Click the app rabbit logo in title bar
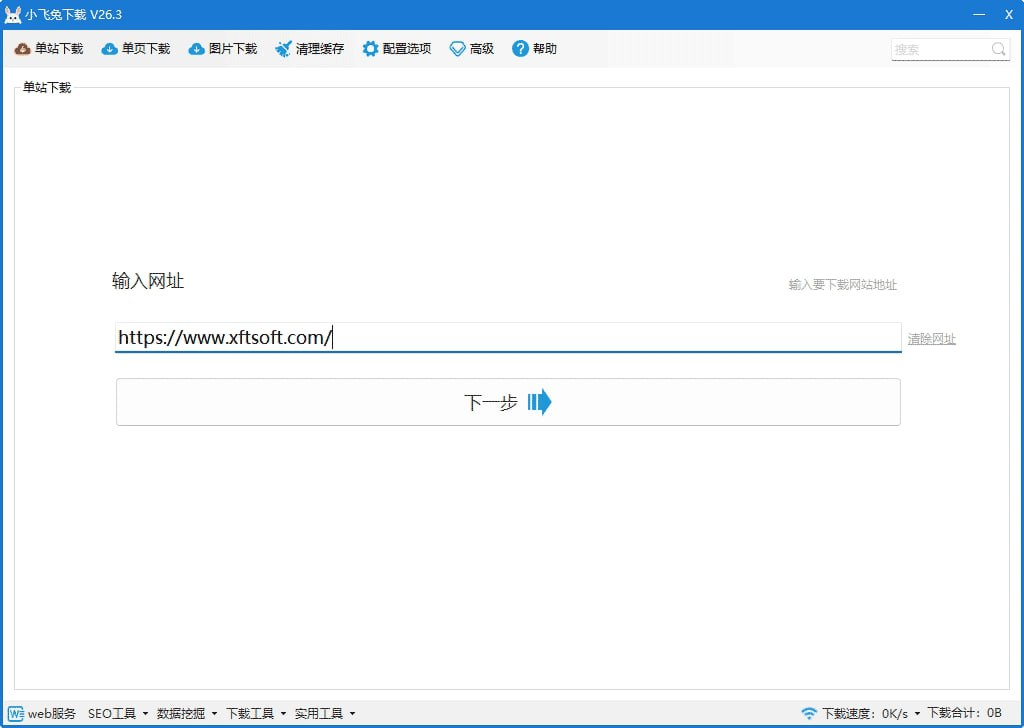Viewport: 1024px width, 728px height. point(13,15)
